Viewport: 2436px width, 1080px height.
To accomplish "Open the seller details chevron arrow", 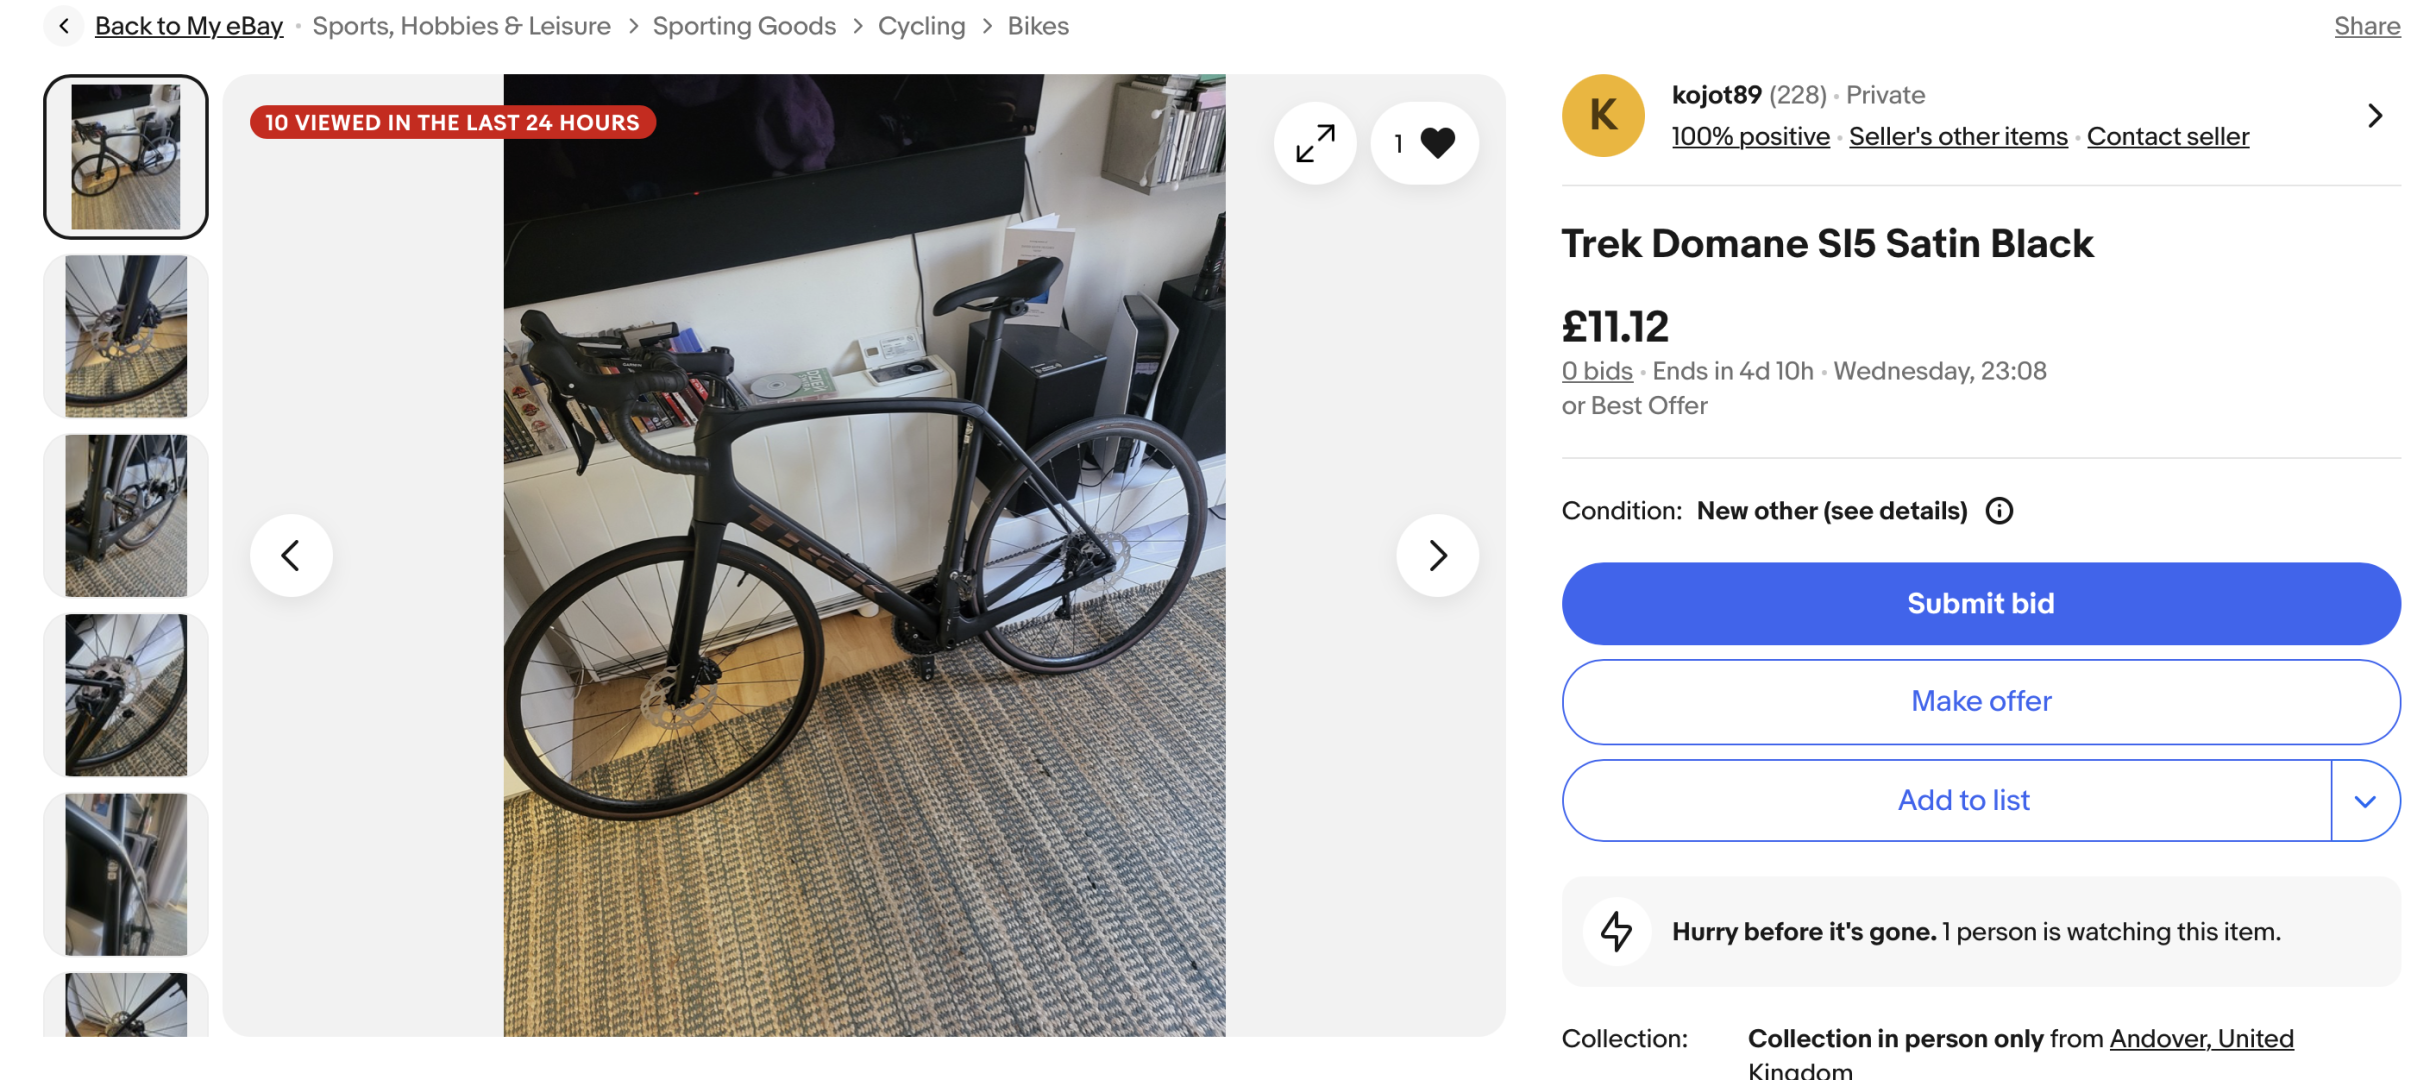I will [2375, 116].
